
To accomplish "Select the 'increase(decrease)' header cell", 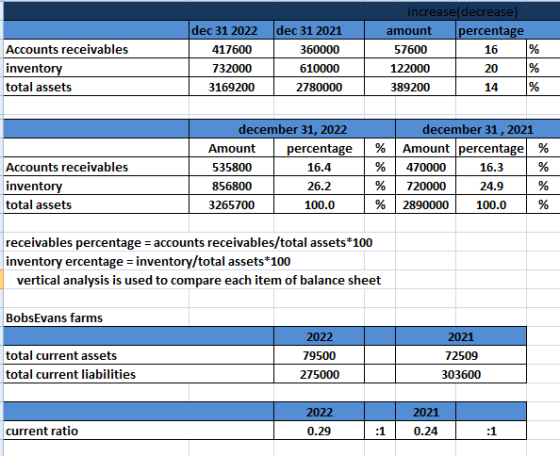I will pyautogui.click(x=462, y=12).
